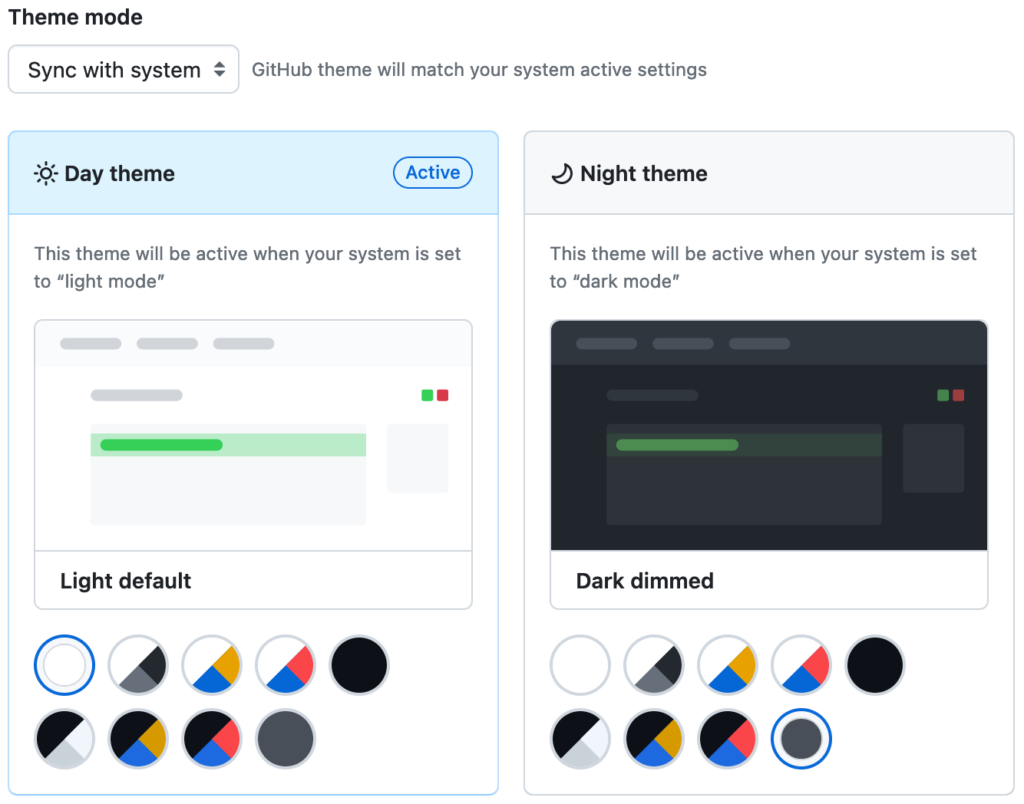Click the Light default theme preview thumbnail
The width and height of the screenshot is (1024, 804).
point(253,435)
